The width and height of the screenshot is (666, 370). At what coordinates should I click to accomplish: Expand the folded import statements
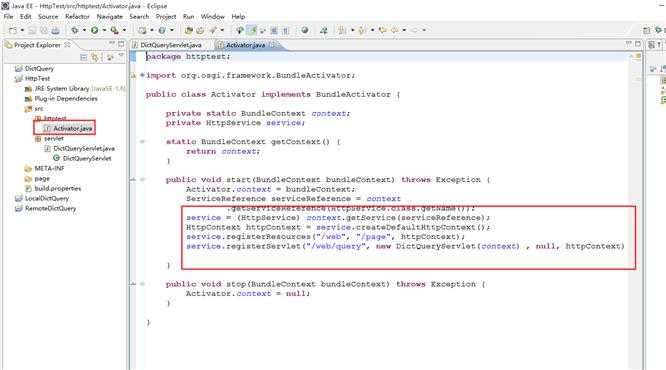click(142, 75)
